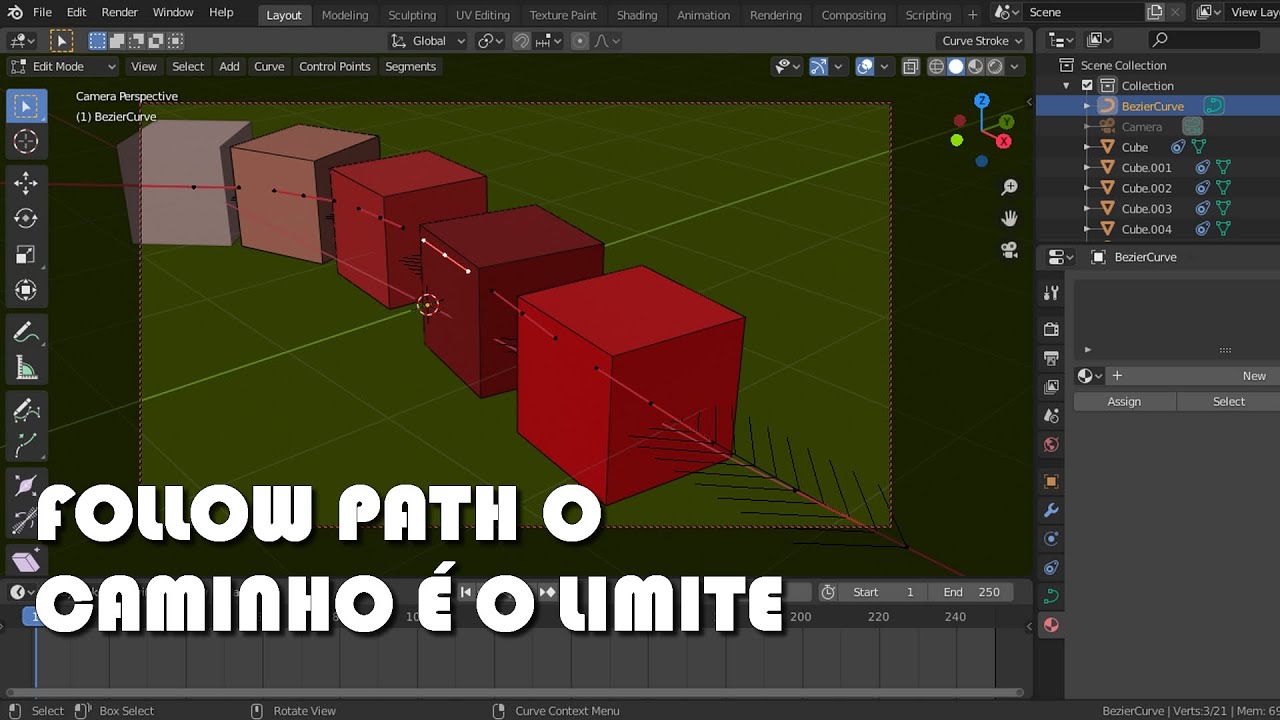
Task: Click the Assign material button
Action: point(1124,402)
